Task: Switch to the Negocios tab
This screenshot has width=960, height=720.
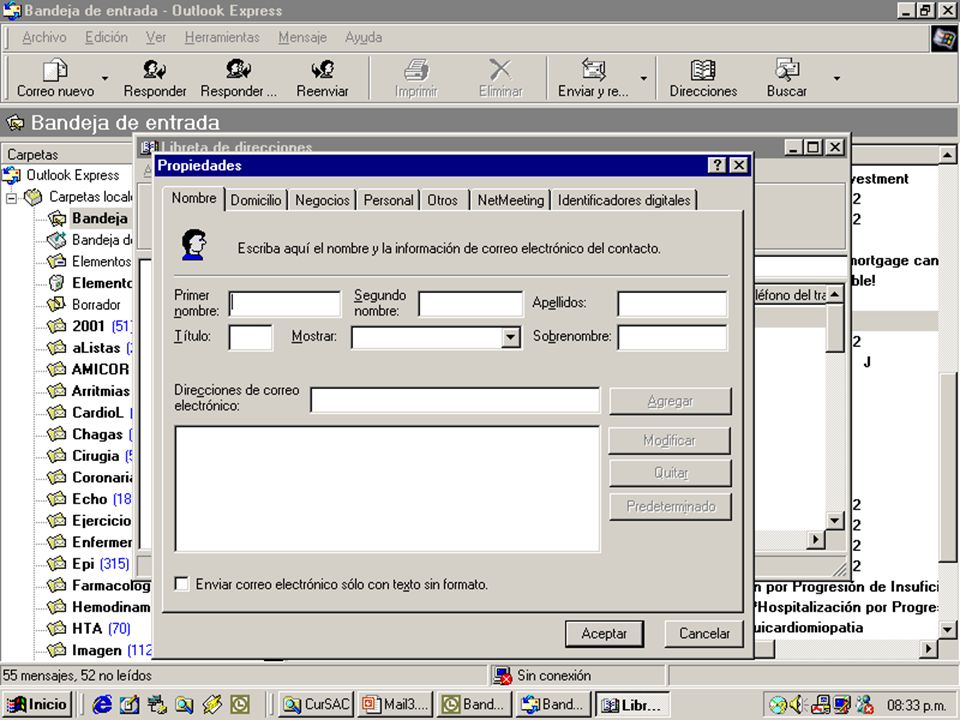Action: 322,200
